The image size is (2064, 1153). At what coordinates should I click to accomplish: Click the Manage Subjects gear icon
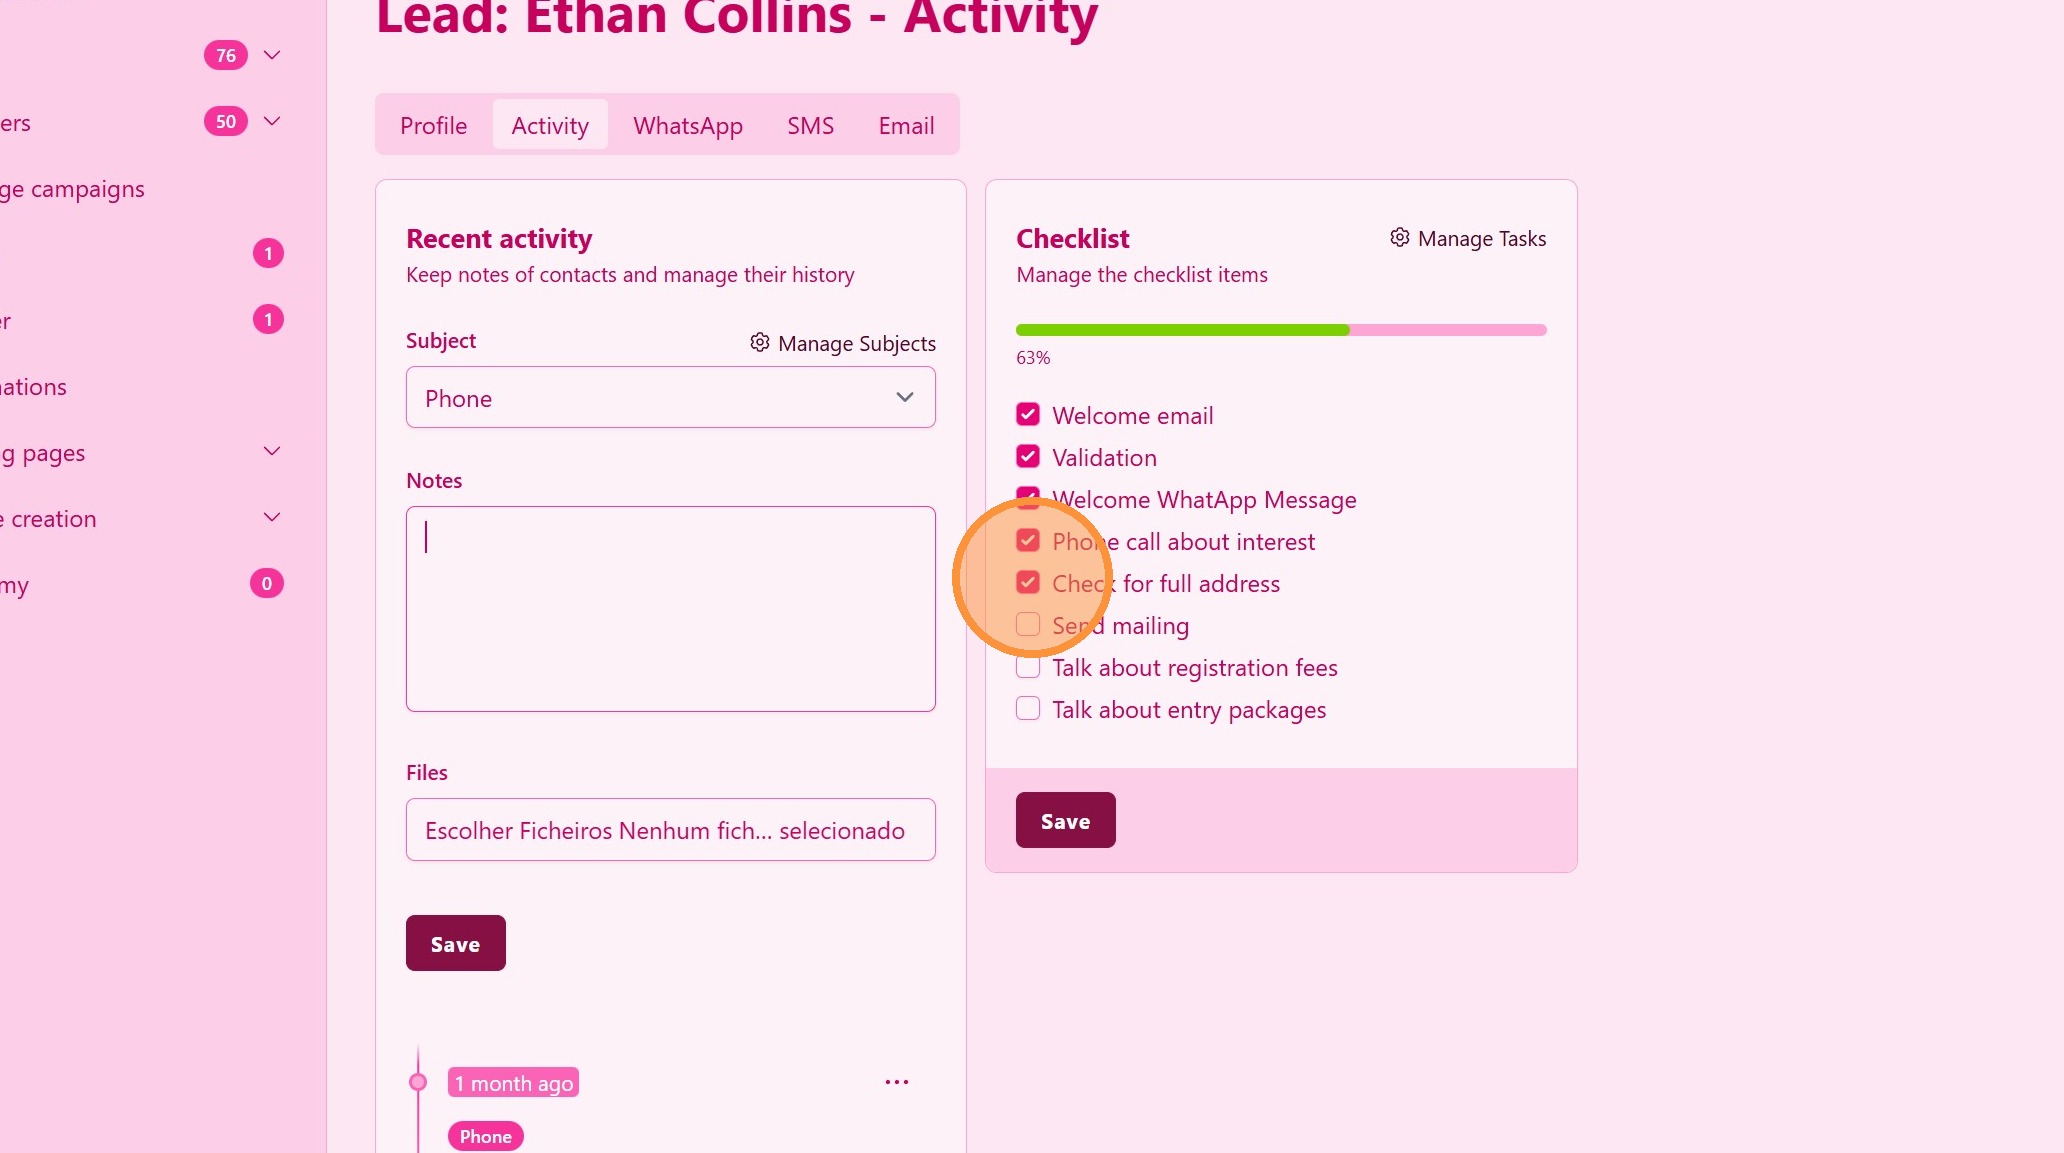tap(759, 342)
